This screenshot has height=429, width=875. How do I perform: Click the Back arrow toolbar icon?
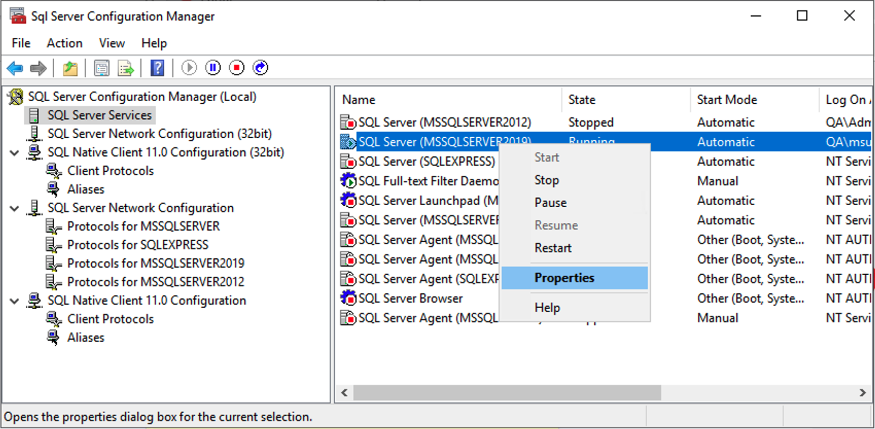(15, 69)
